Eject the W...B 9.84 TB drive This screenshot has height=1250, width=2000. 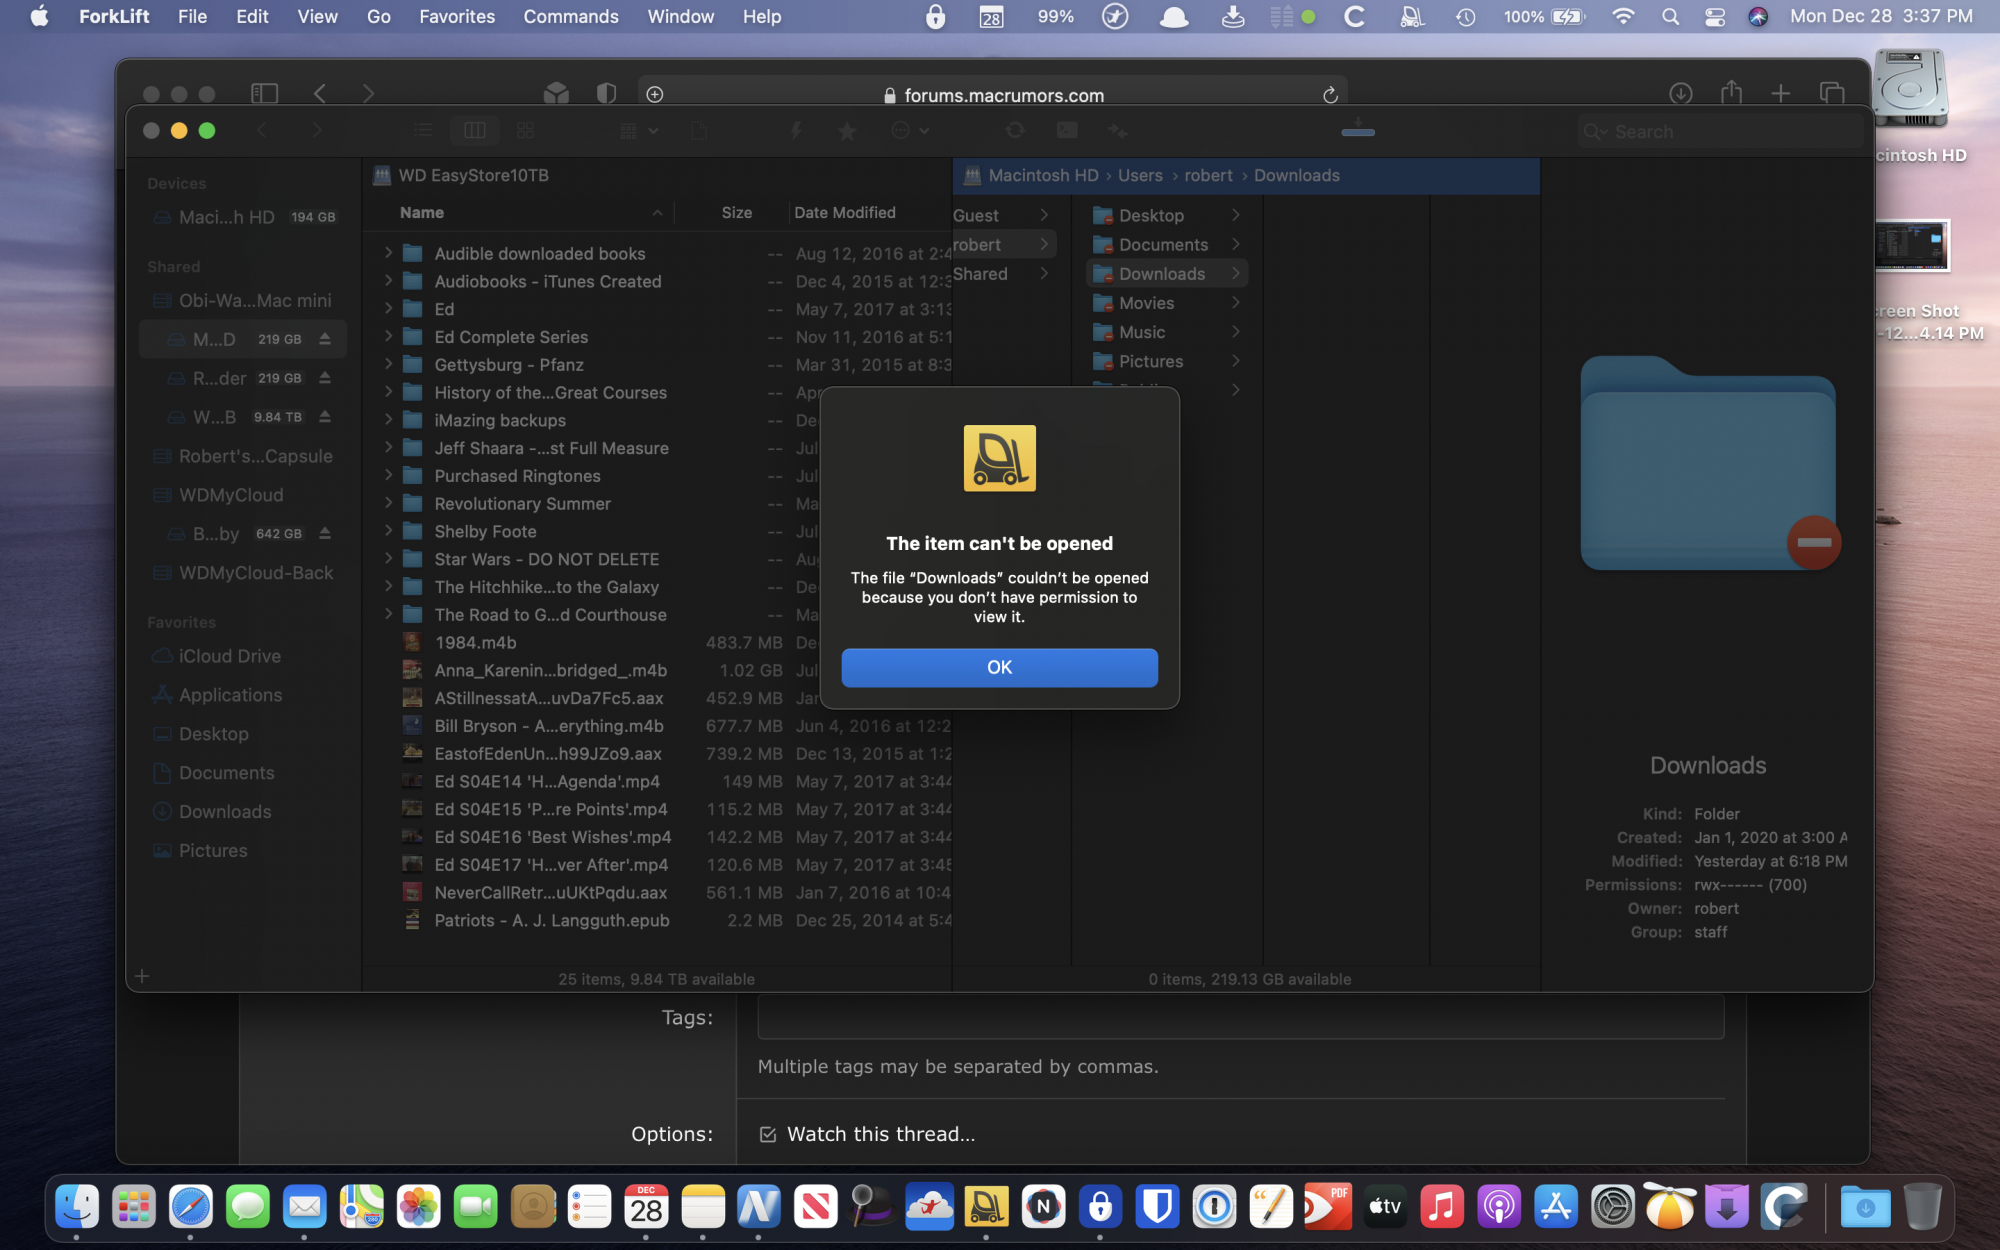tap(325, 417)
